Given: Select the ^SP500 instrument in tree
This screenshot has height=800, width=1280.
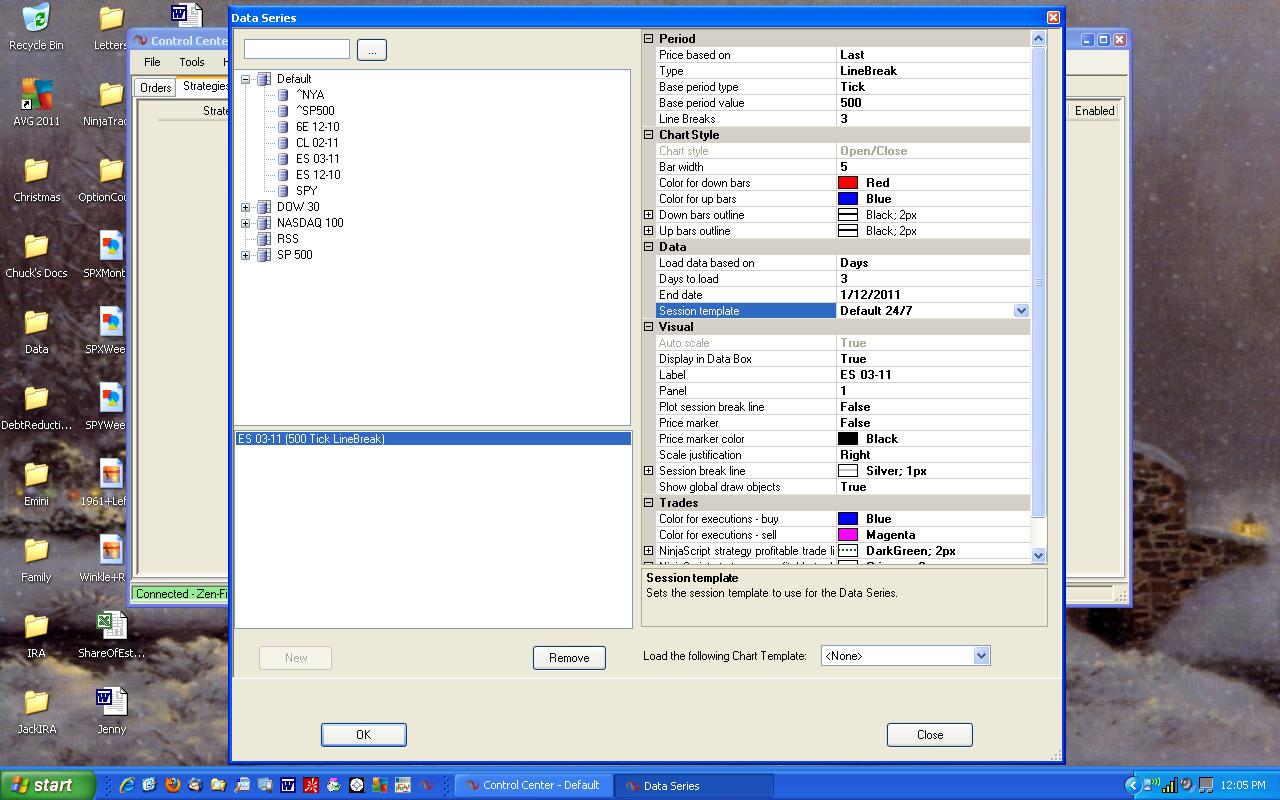Looking at the screenshot, I should (315, 111).
